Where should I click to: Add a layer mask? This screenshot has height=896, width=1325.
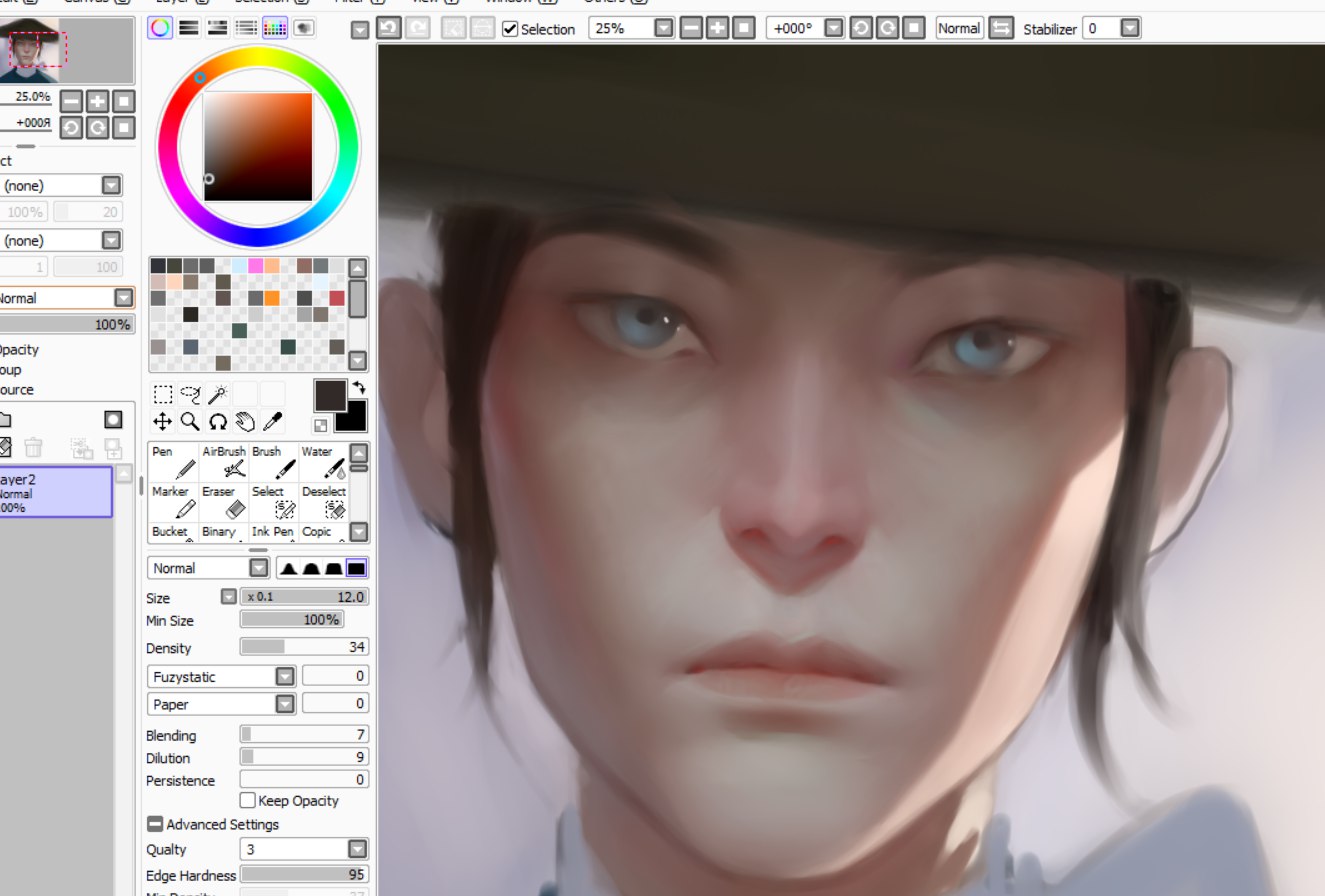click(113, 420)
